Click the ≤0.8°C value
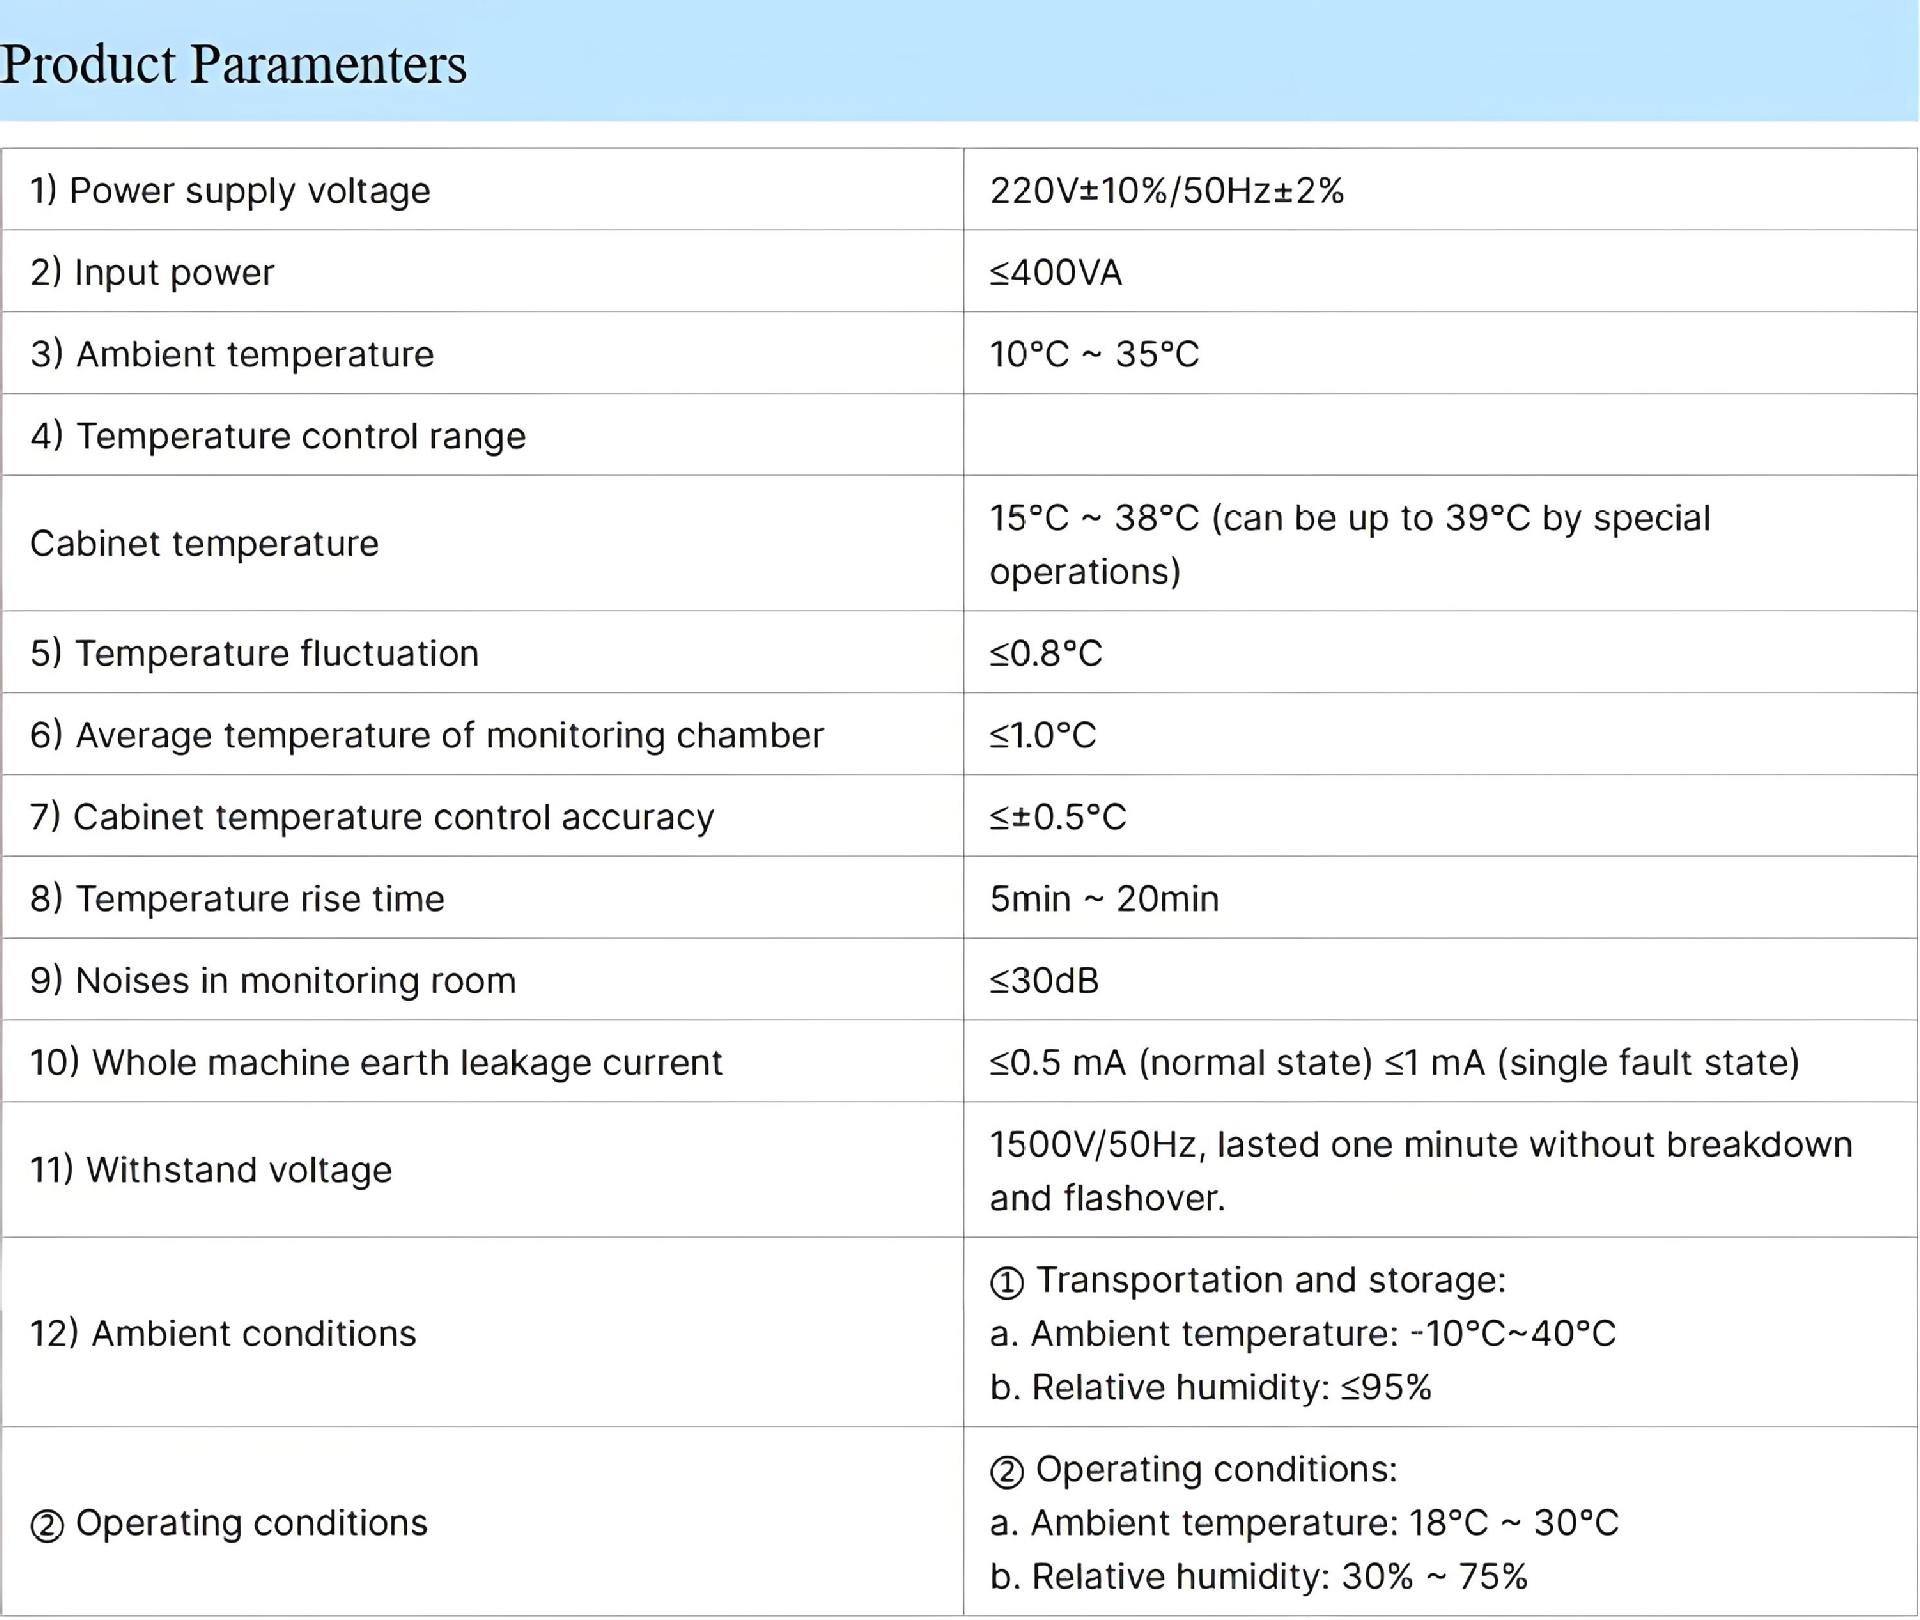The height and width of the screenshot is (1620, 1920). point(1046,653)
